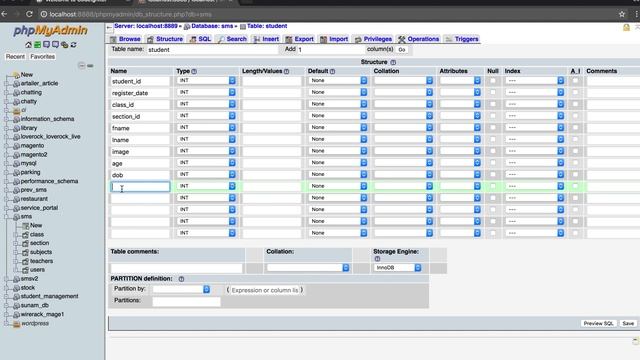
Task: Click the Save button
Action: (x=628, y=323)
